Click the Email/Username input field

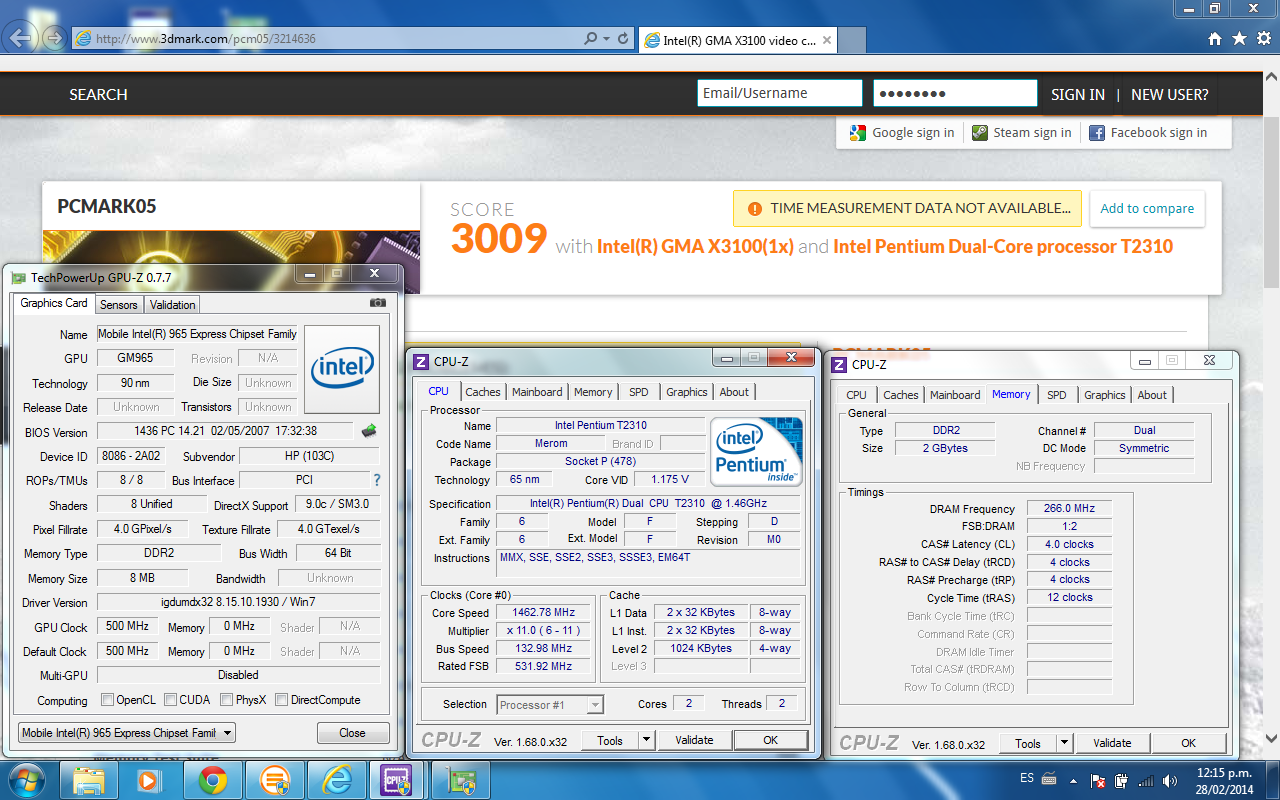click(x=780, y=93)
